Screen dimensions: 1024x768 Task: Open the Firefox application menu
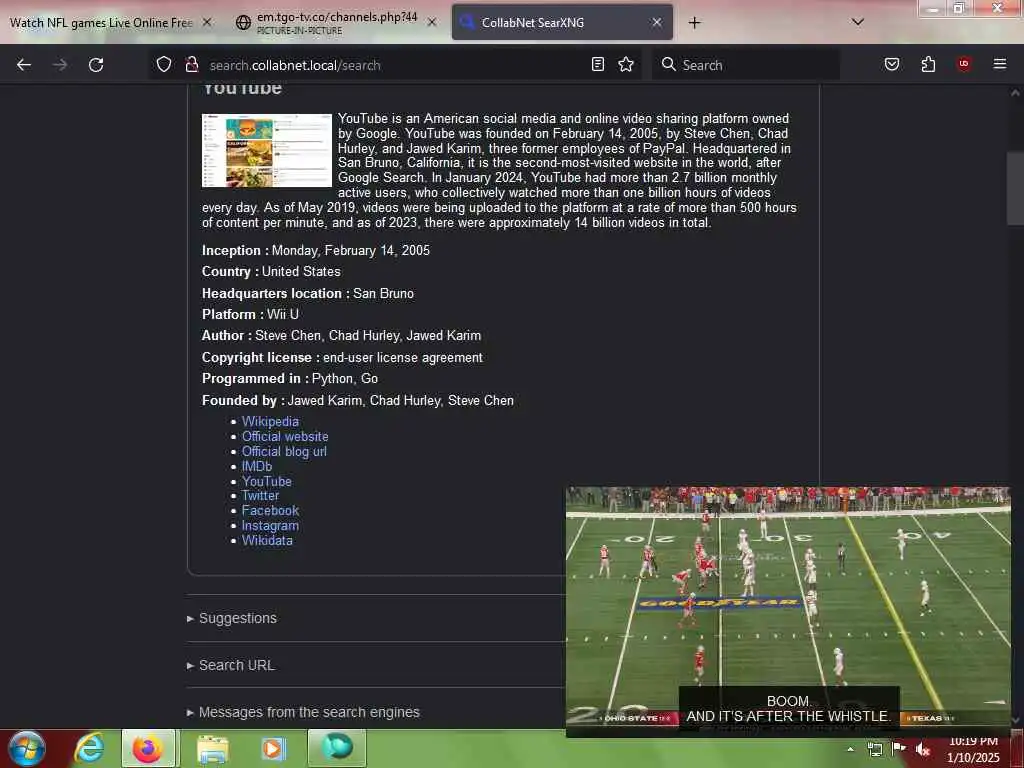click(x=999, y=64)
